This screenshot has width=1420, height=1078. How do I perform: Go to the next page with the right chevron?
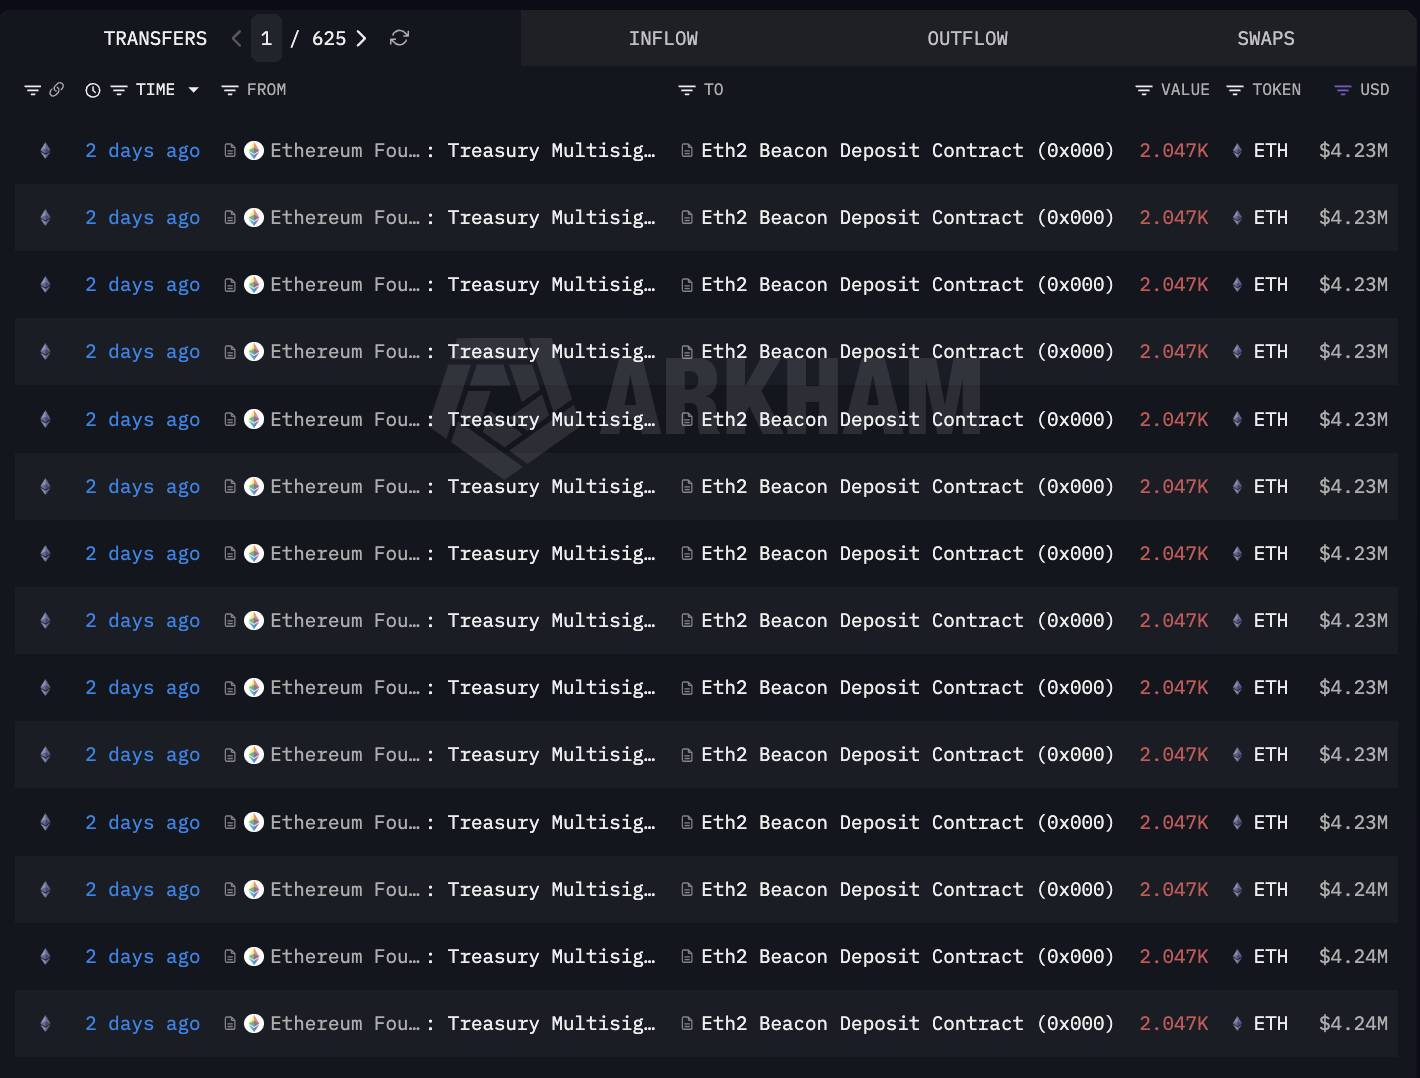point(361,38)
